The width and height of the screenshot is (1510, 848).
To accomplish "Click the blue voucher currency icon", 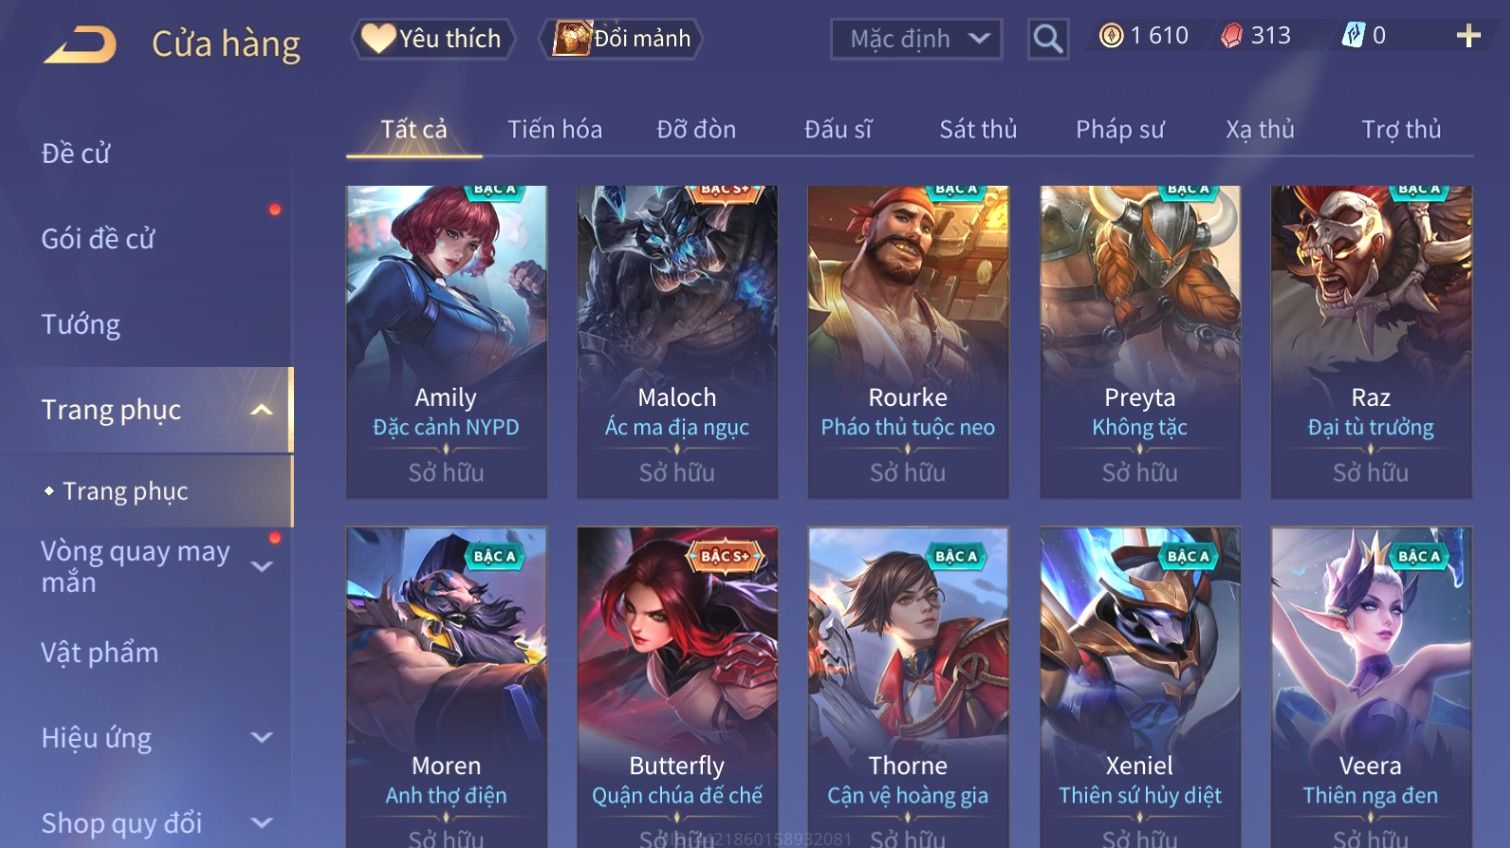I will click(x=1352, y=36).
